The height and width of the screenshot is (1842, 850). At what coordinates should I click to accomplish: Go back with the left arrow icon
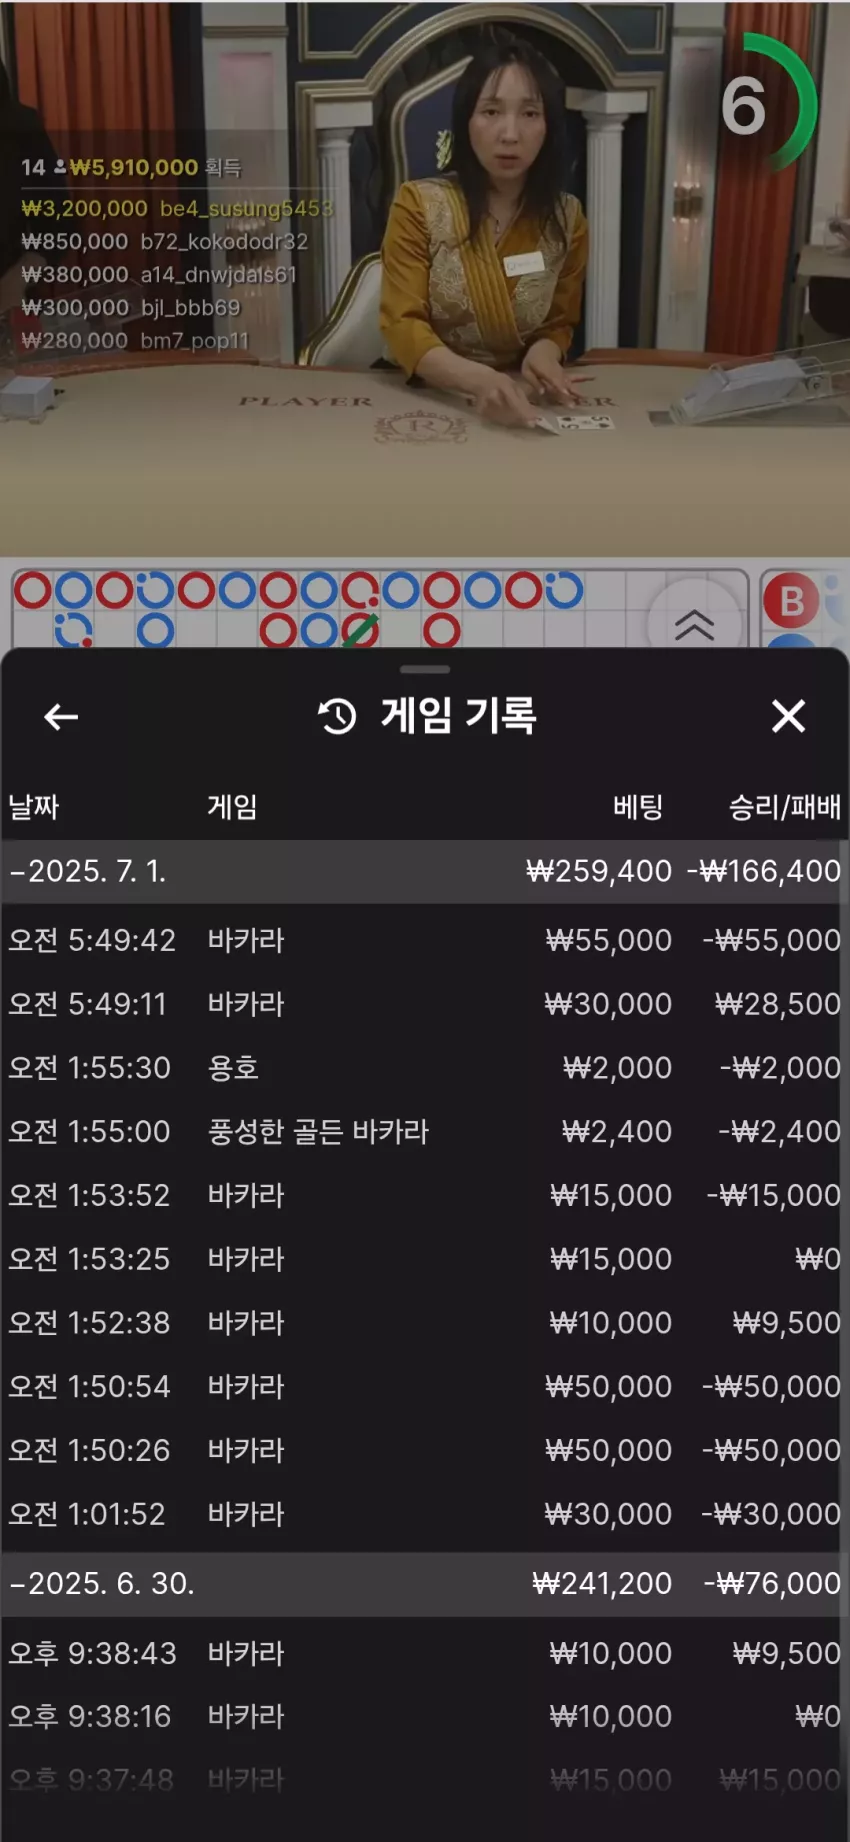click(x=61, y=716)
